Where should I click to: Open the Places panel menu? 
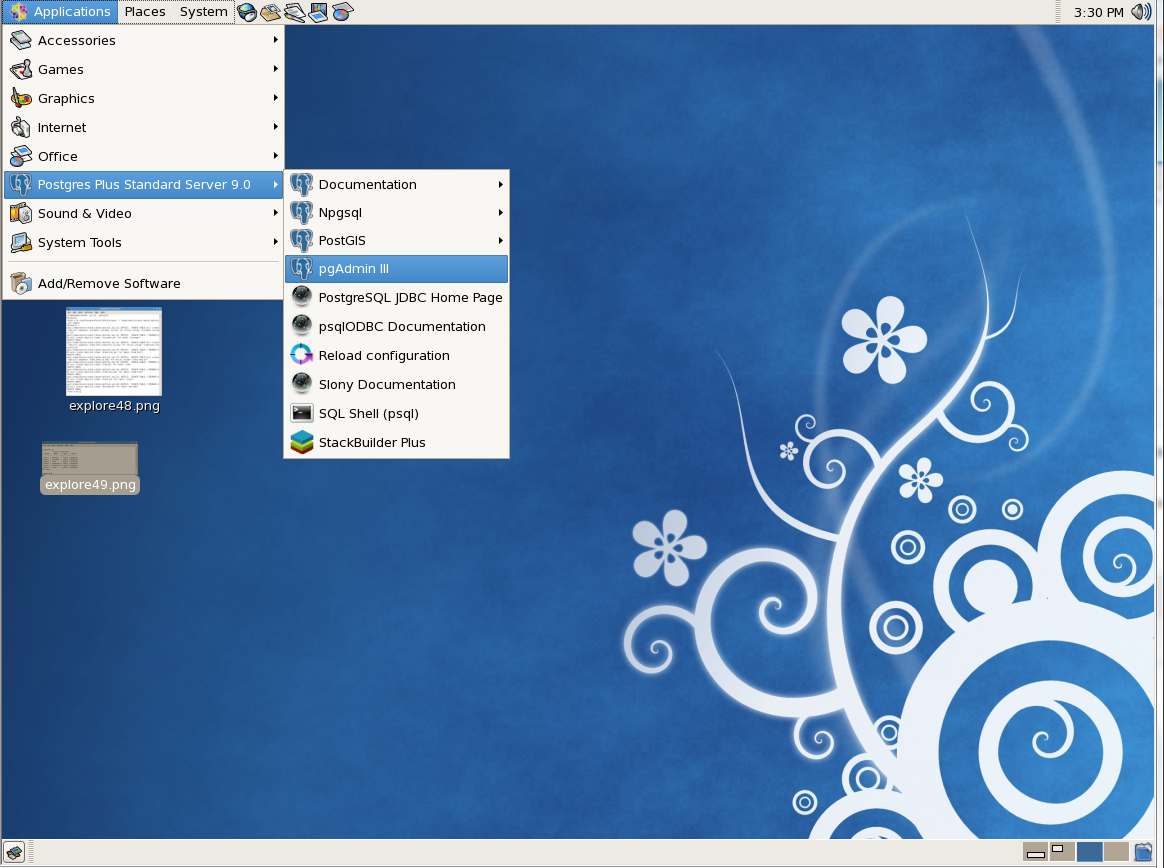point(145,12)
